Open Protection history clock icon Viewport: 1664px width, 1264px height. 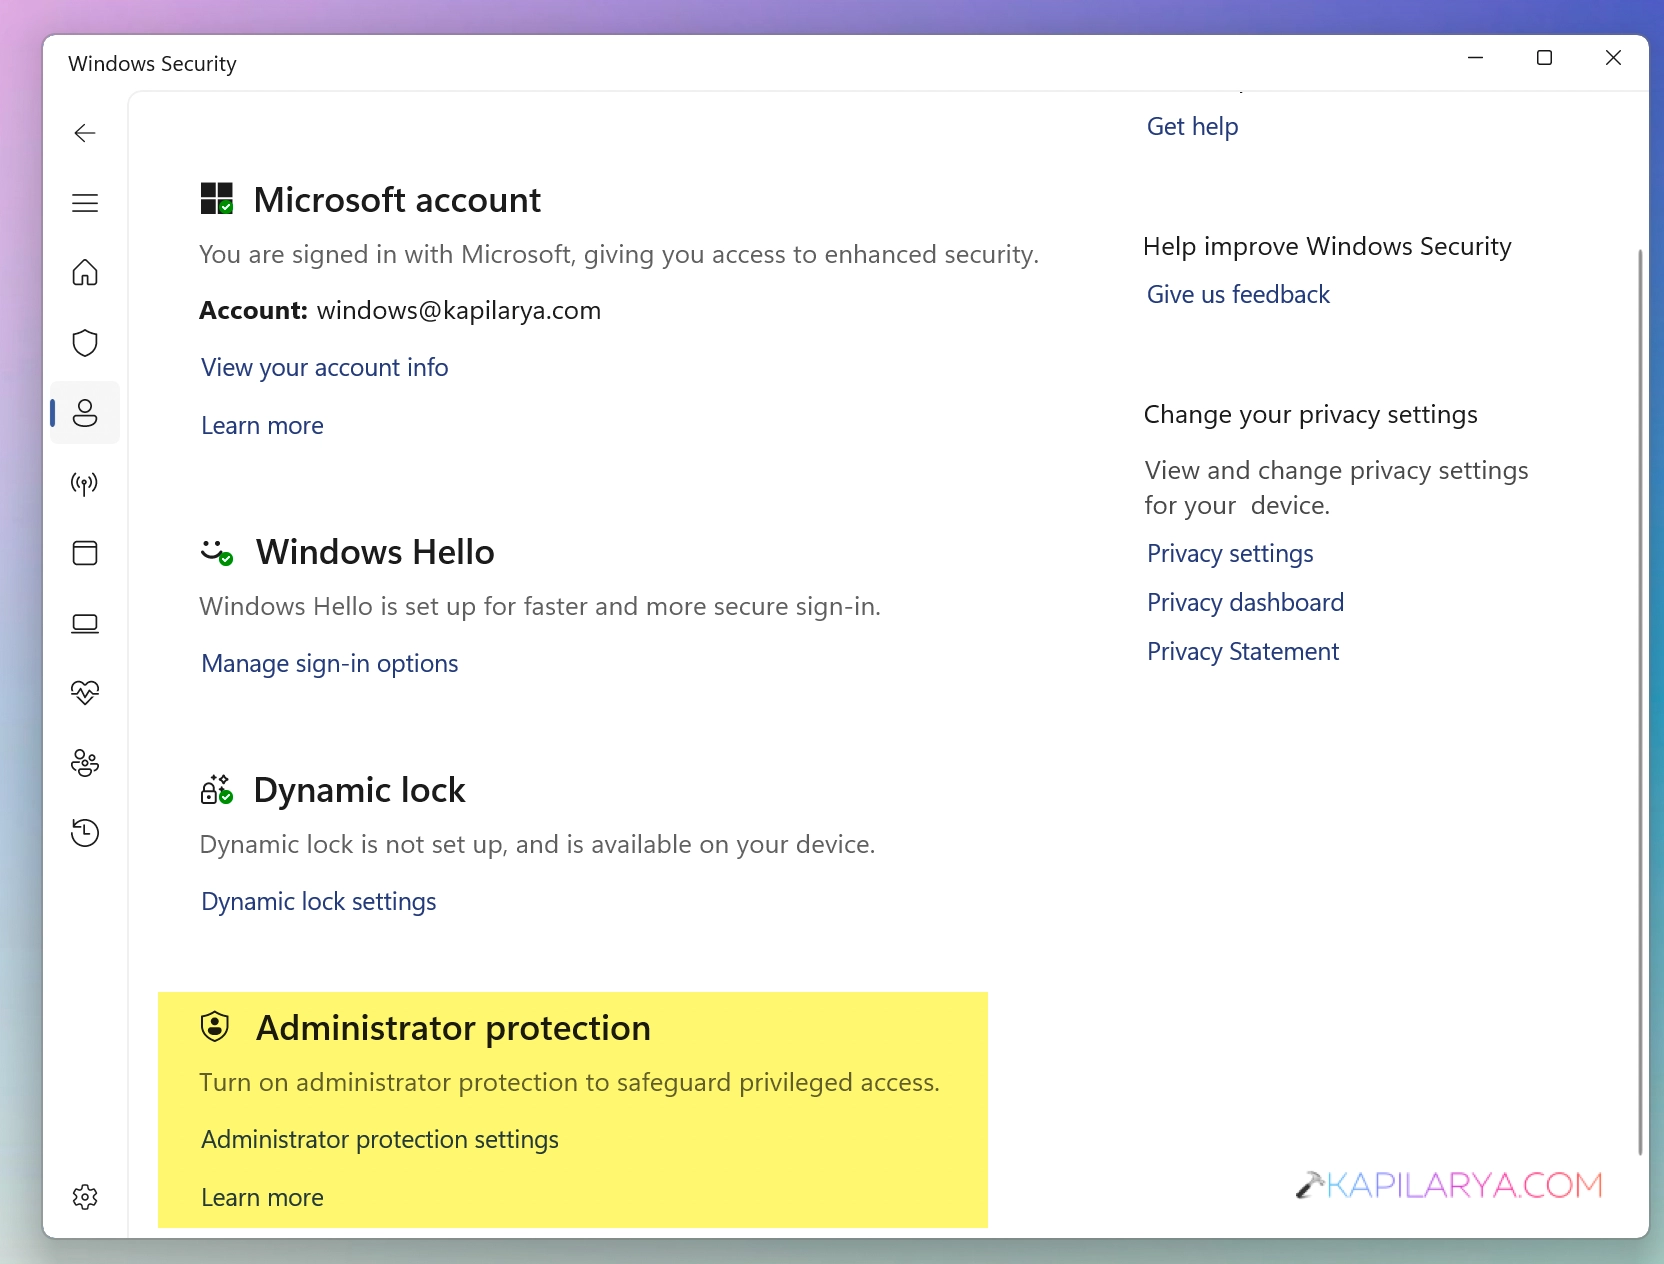click(x=85, y=833)
